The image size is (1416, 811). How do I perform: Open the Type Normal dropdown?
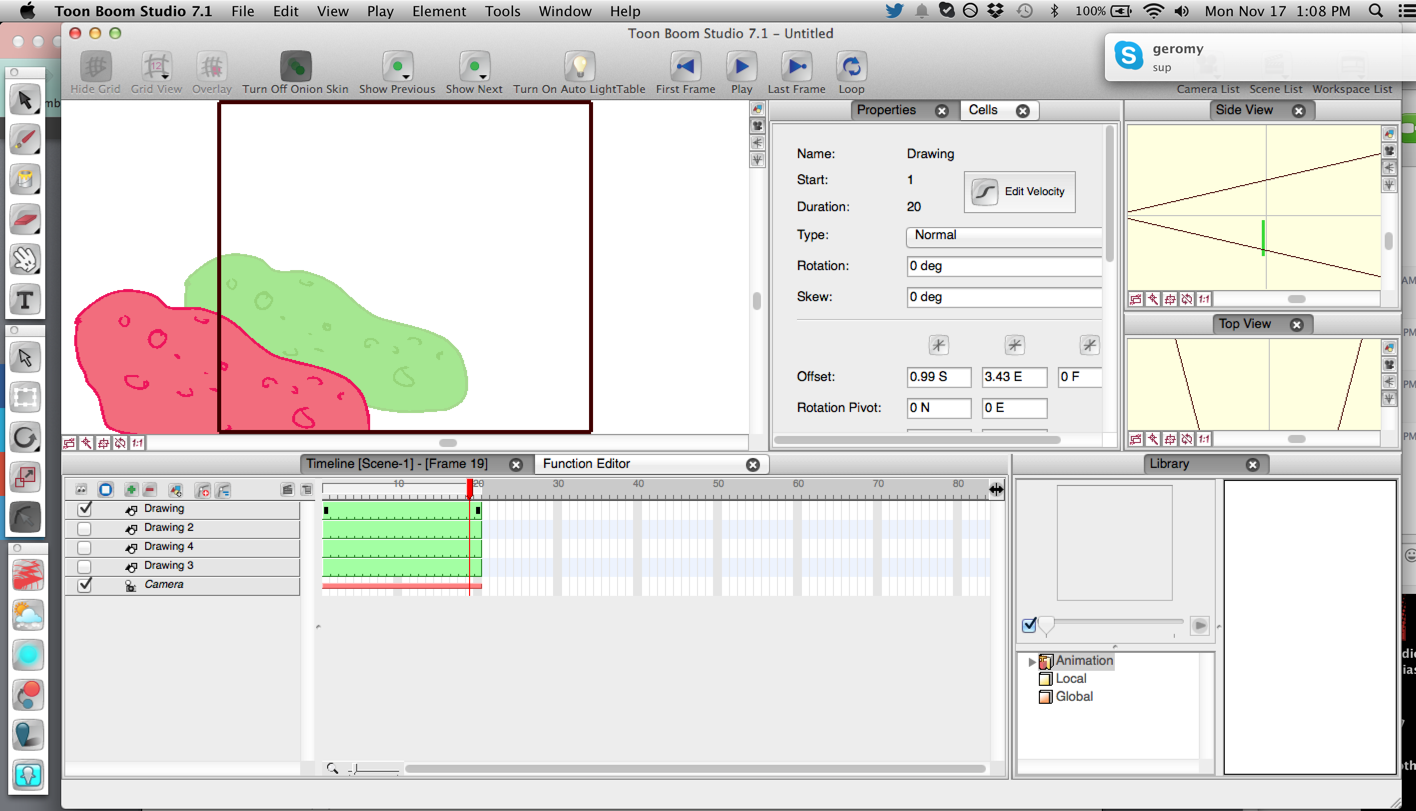(x=1004, y=236)
